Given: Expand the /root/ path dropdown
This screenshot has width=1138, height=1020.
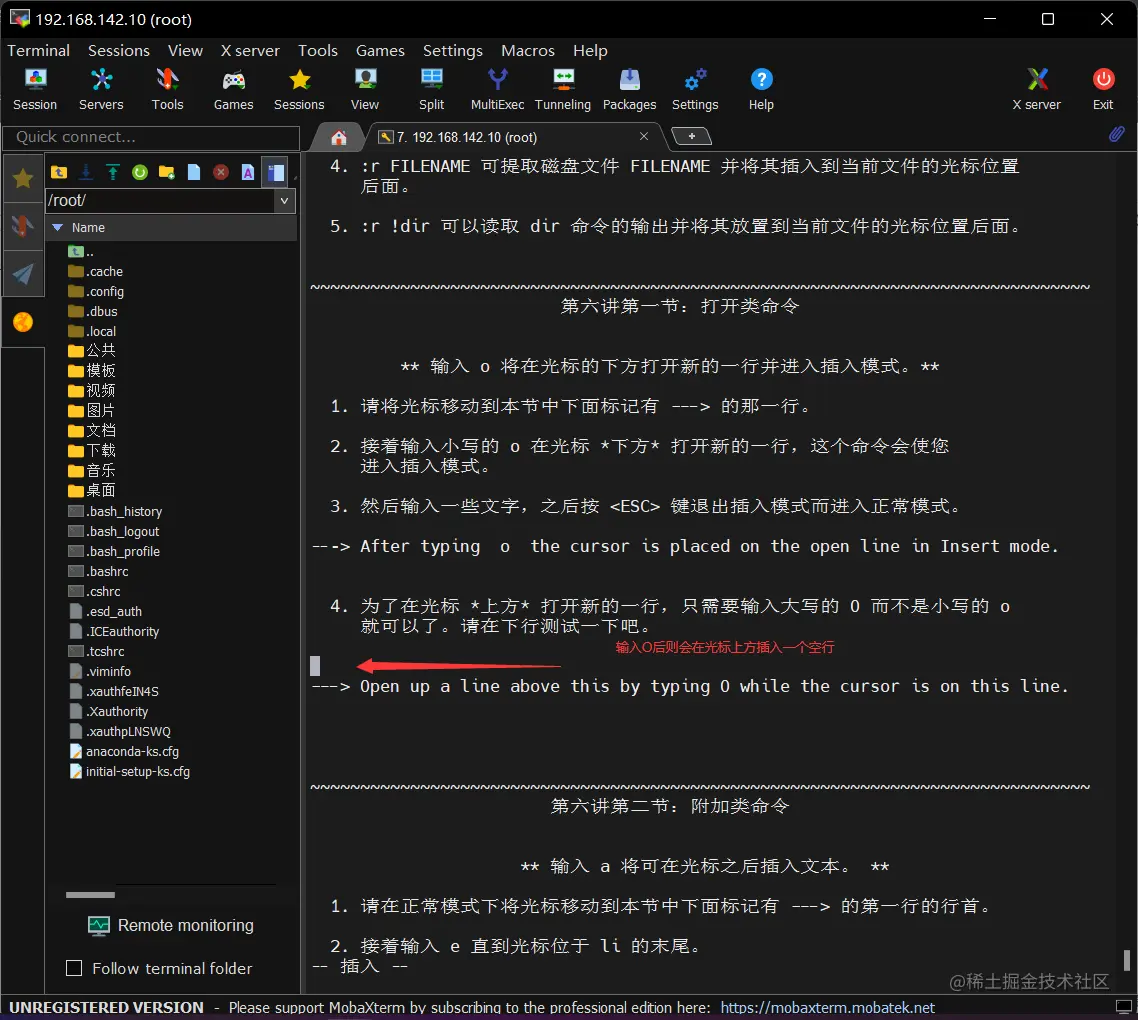Looking at the screenshot, I should [284, 200].
